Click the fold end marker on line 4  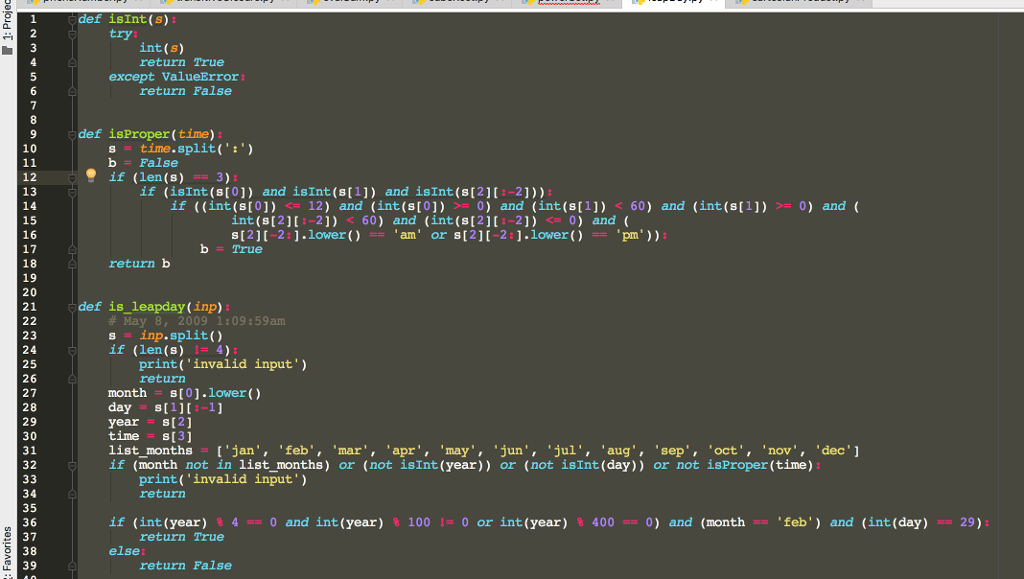coord(72,63)
